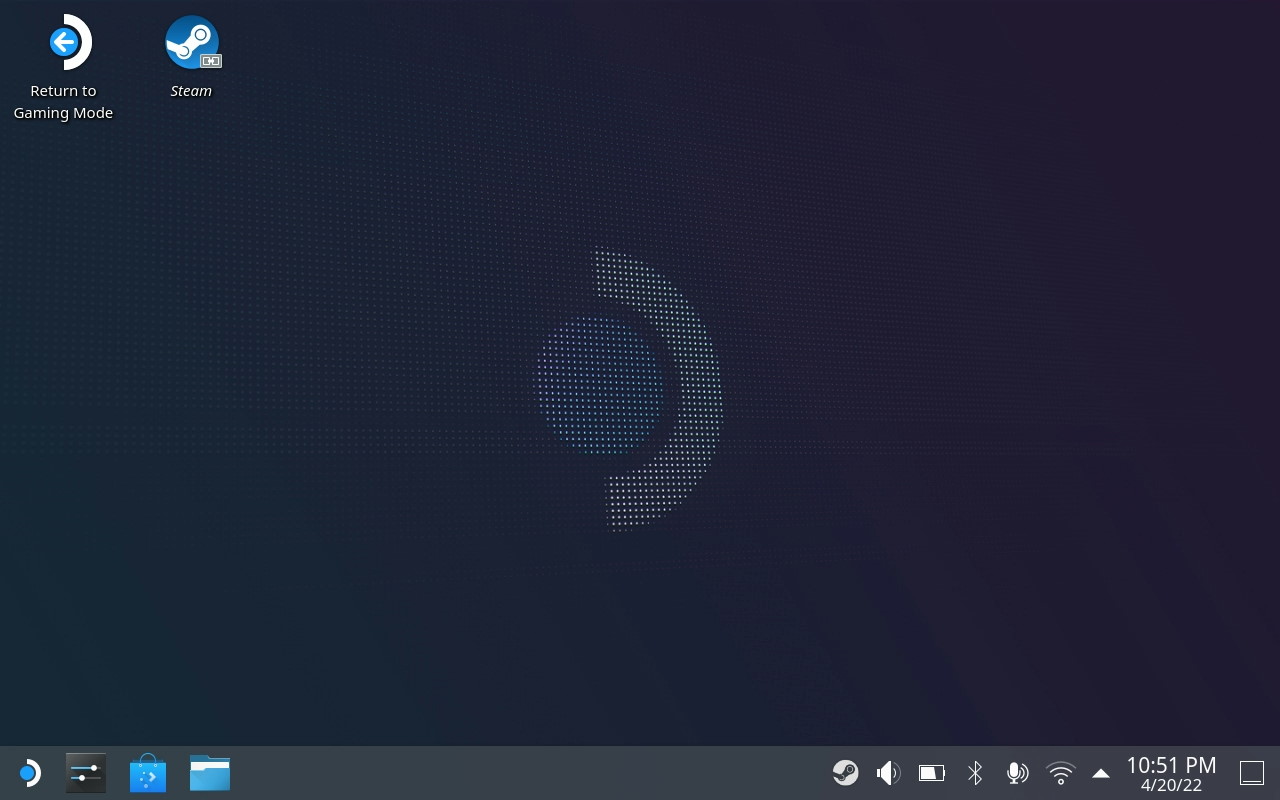Click the Show Desktop button at taskbar end
Image resolution: width=1280 pixels, height=800 pixels.
coord(1252,773)
